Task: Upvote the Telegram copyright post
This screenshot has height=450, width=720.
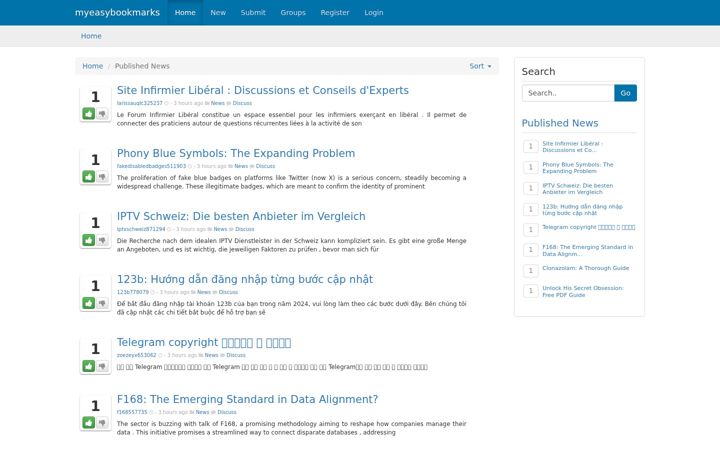Action: [89, 366]
